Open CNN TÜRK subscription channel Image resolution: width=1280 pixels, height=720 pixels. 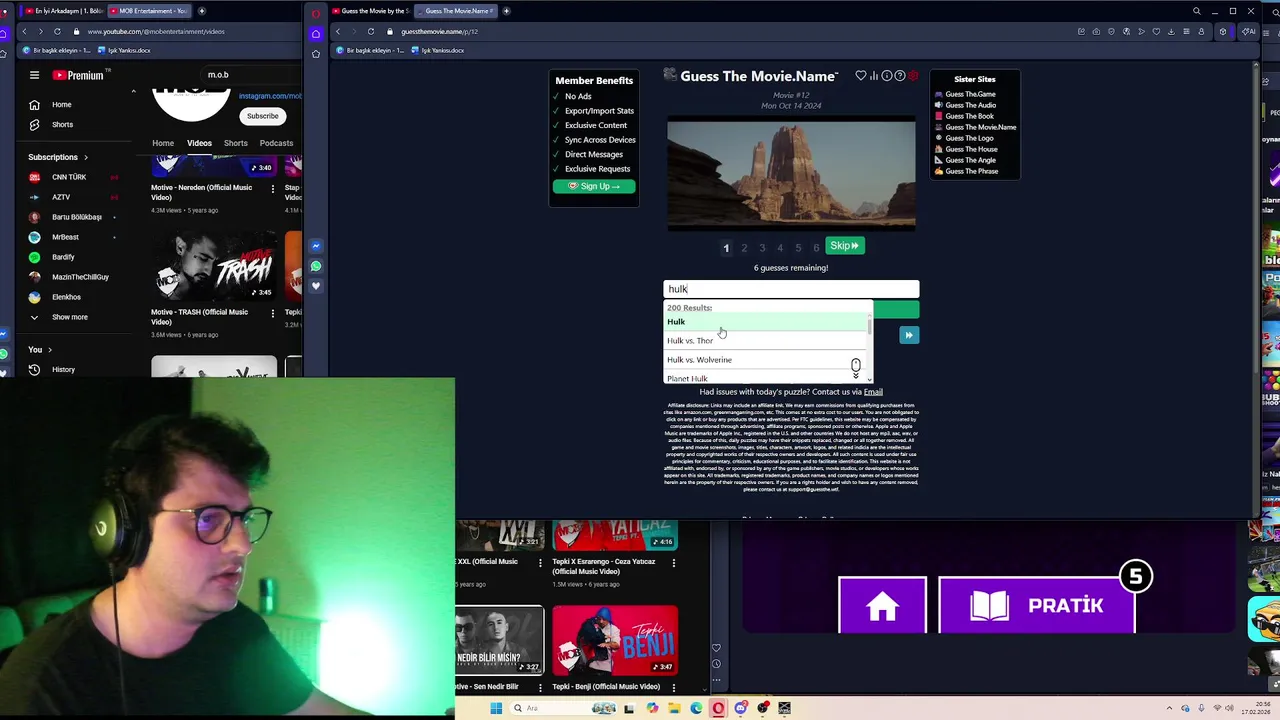point(70,177)
